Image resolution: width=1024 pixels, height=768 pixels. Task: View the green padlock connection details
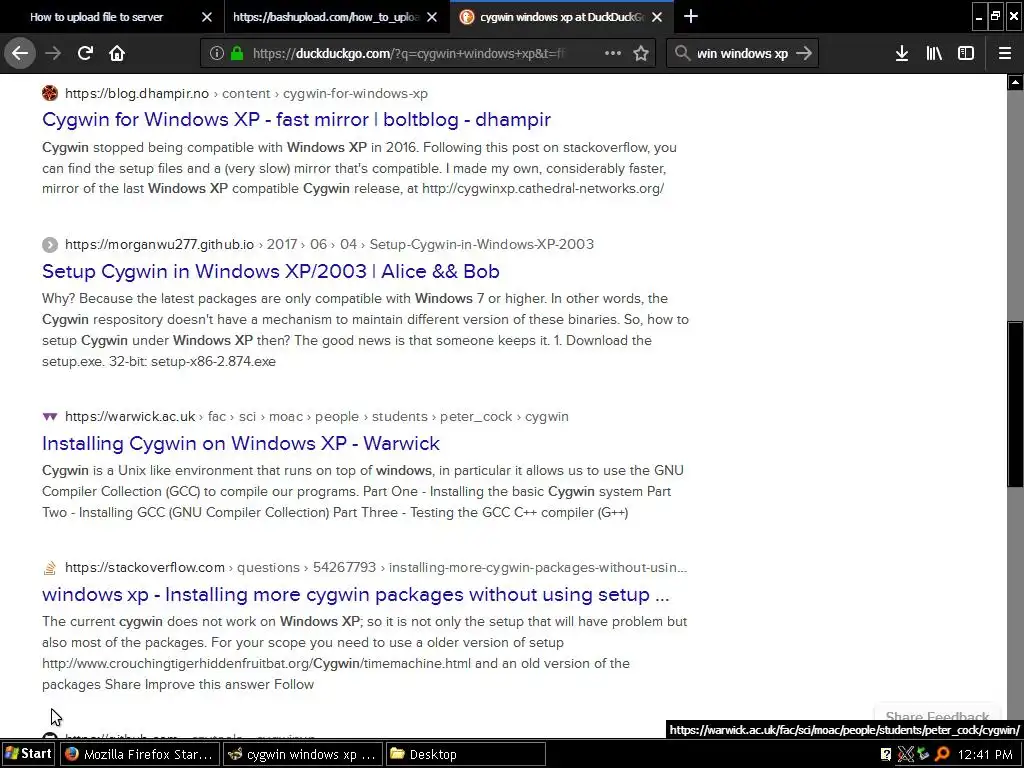(x=237, y=53)
